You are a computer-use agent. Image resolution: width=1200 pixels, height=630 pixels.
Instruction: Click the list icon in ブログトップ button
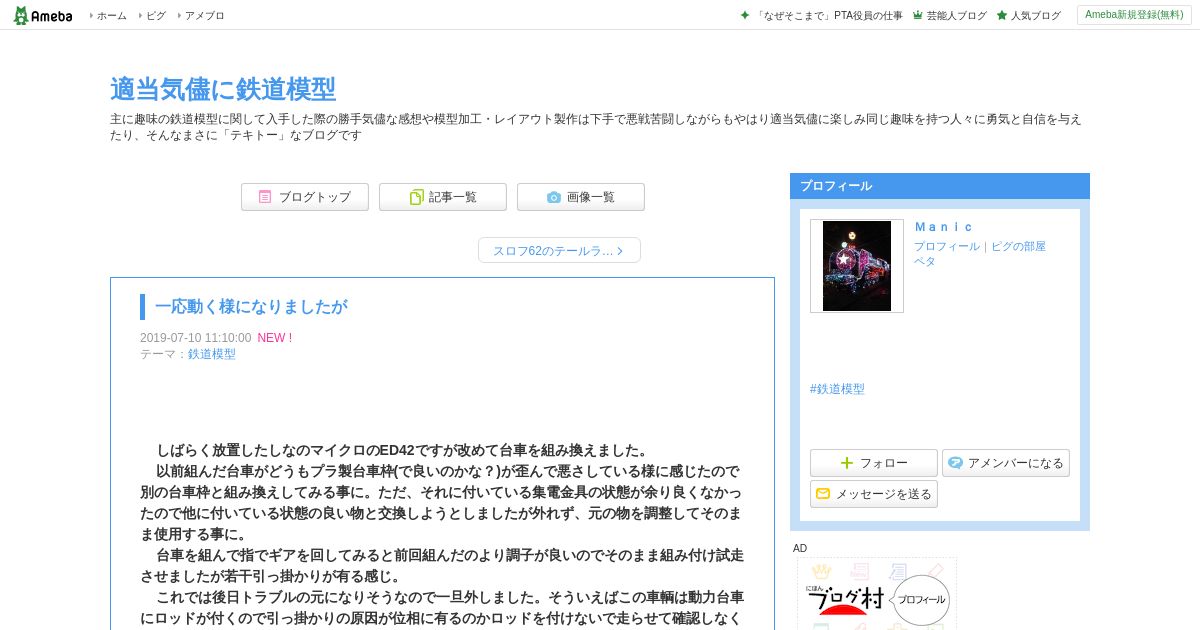265,197
